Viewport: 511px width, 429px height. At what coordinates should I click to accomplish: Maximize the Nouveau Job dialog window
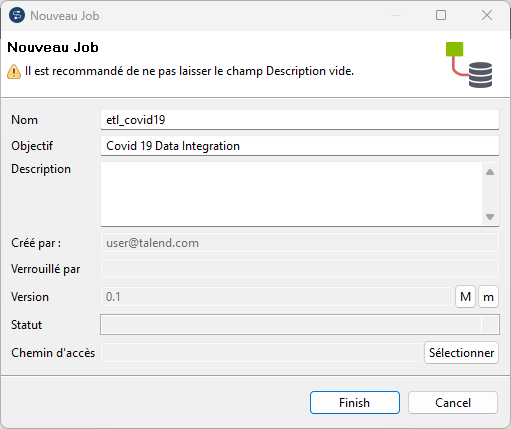click(441, 15)
